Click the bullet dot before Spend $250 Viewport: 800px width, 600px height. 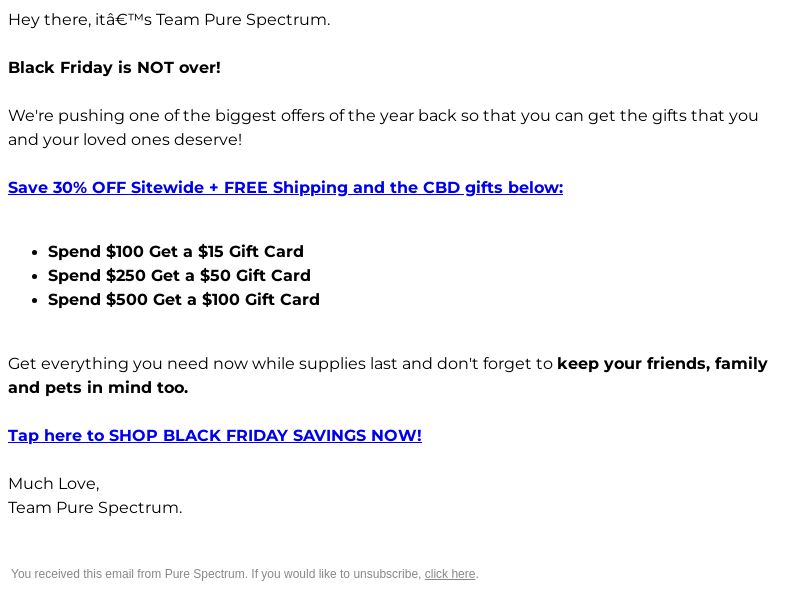pos(34,276)
